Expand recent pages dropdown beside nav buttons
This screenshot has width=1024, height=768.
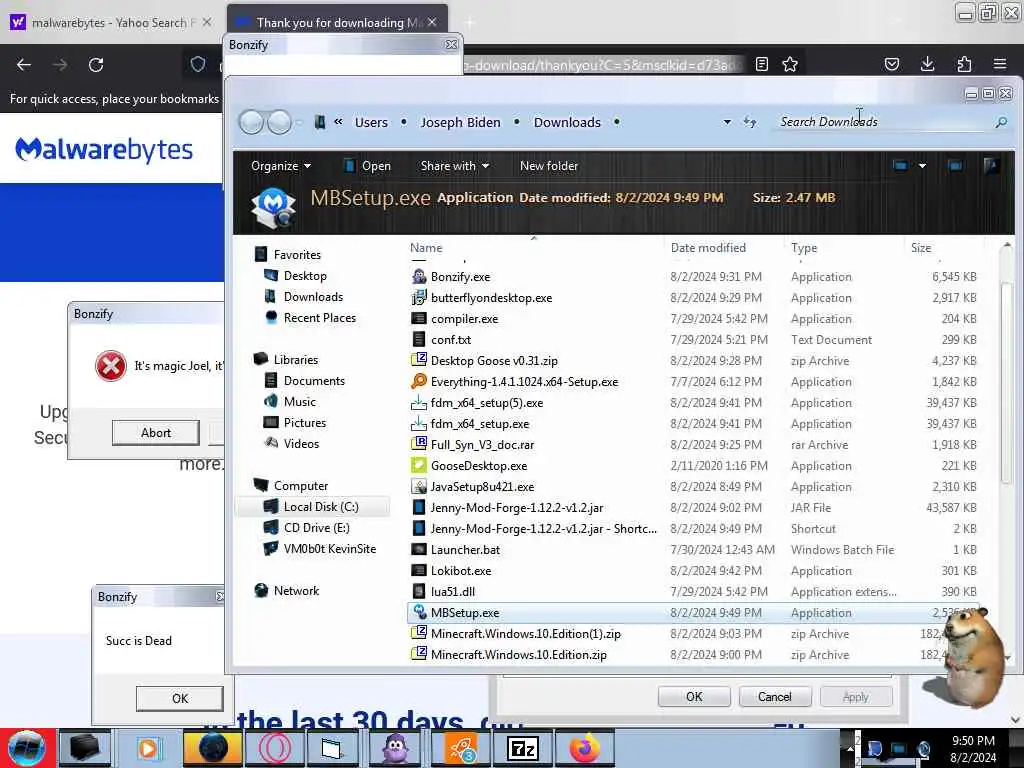pos(299,122)
